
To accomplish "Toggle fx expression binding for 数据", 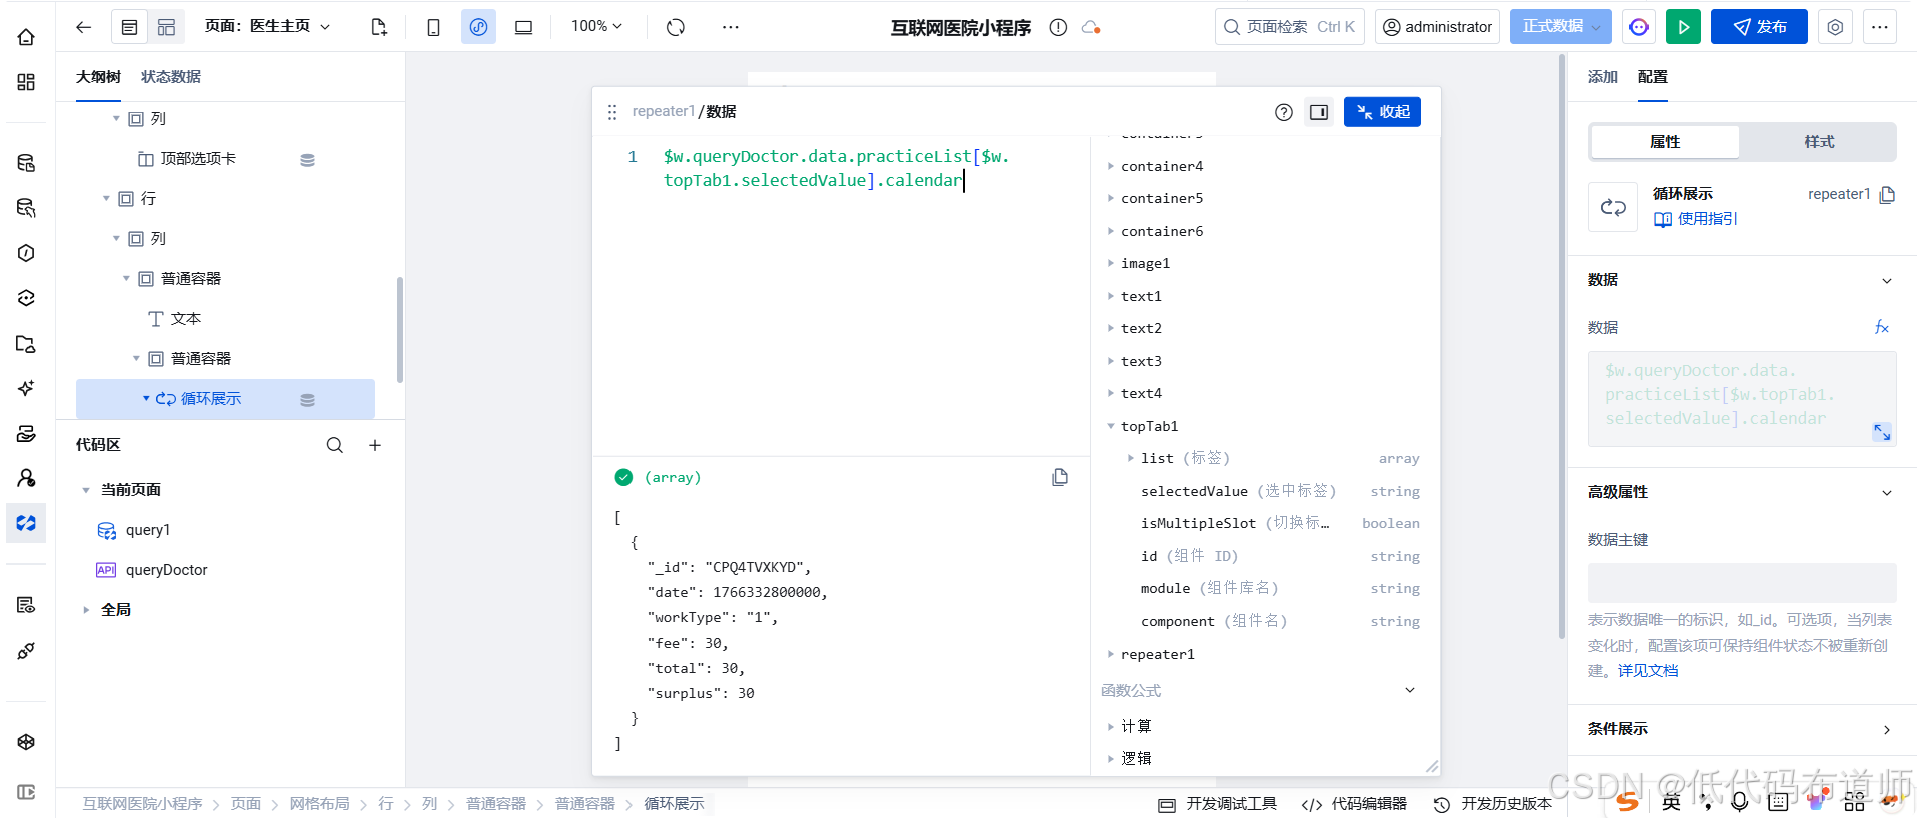I will (1882, 327).
